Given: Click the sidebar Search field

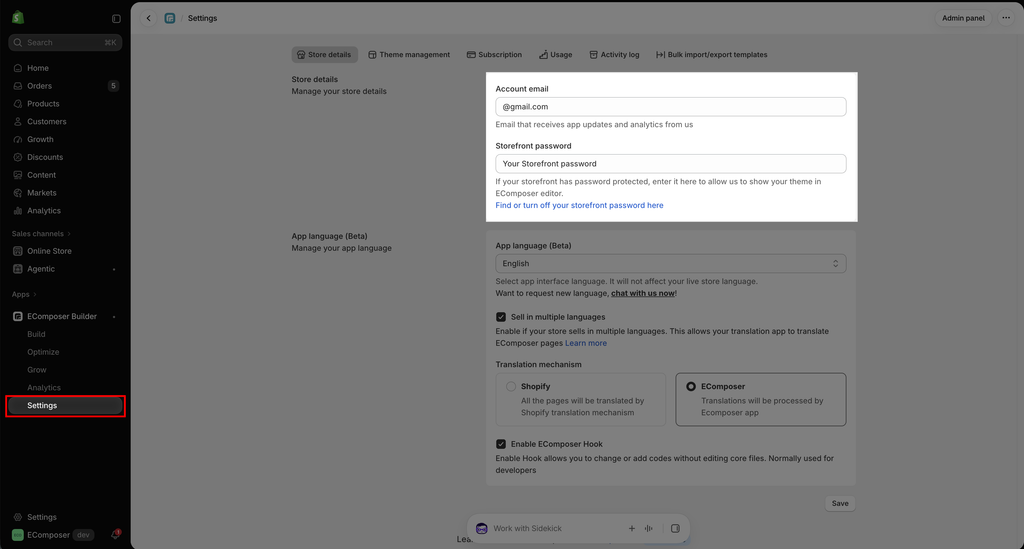Looking at the screenshot, I should [65, 42].
